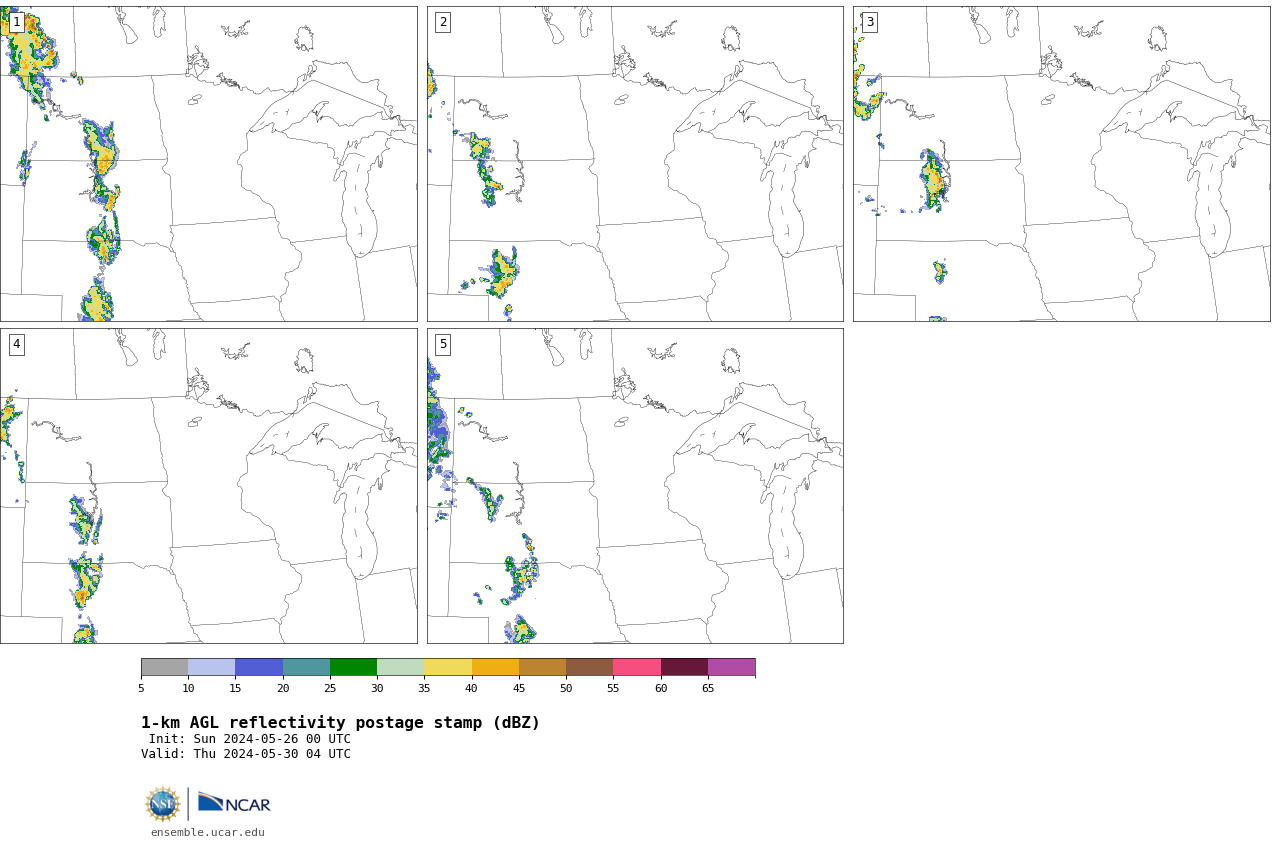Click the light lavender 10-15 dBZ swatch
Viewport: 1280px width, 844px height.
[x=212, y=667]
